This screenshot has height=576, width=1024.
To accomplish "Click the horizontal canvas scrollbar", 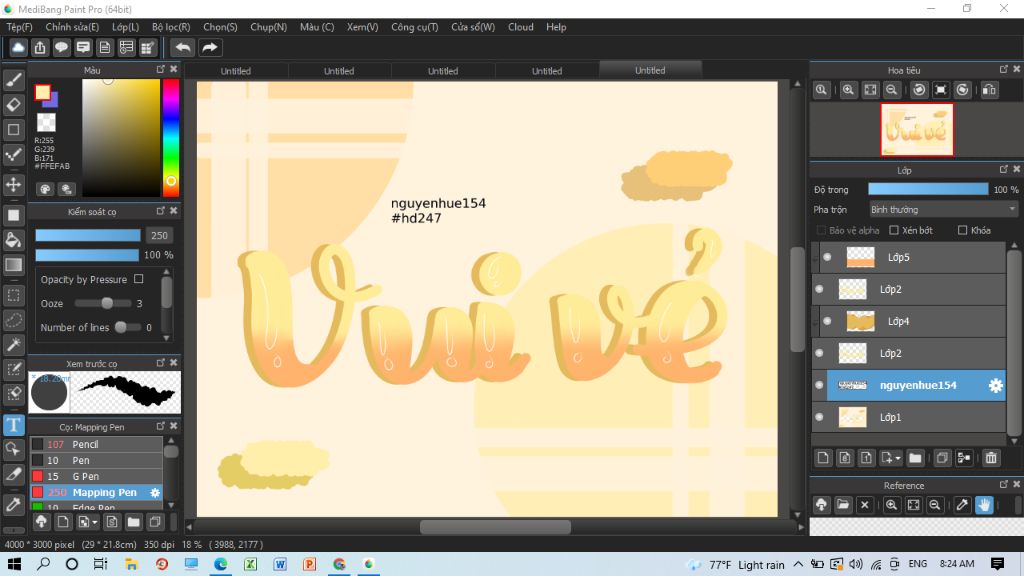I will pos(495,526).
